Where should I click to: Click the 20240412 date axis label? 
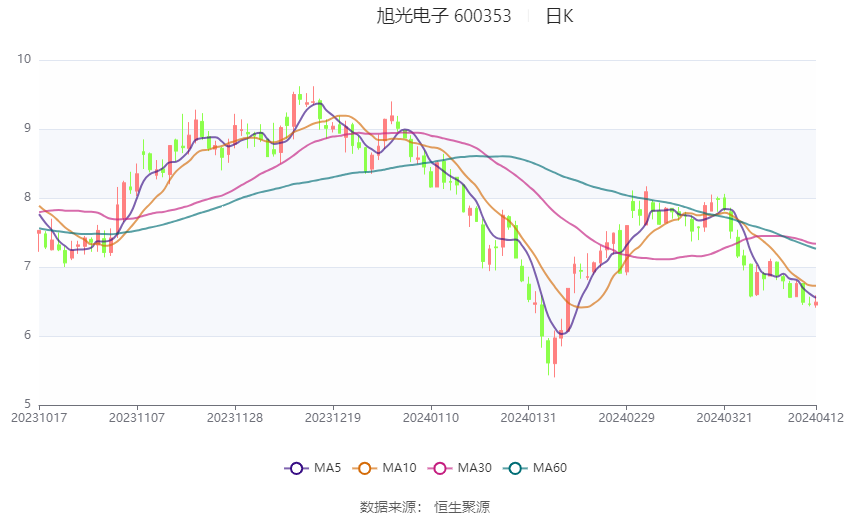click(815, 417)
